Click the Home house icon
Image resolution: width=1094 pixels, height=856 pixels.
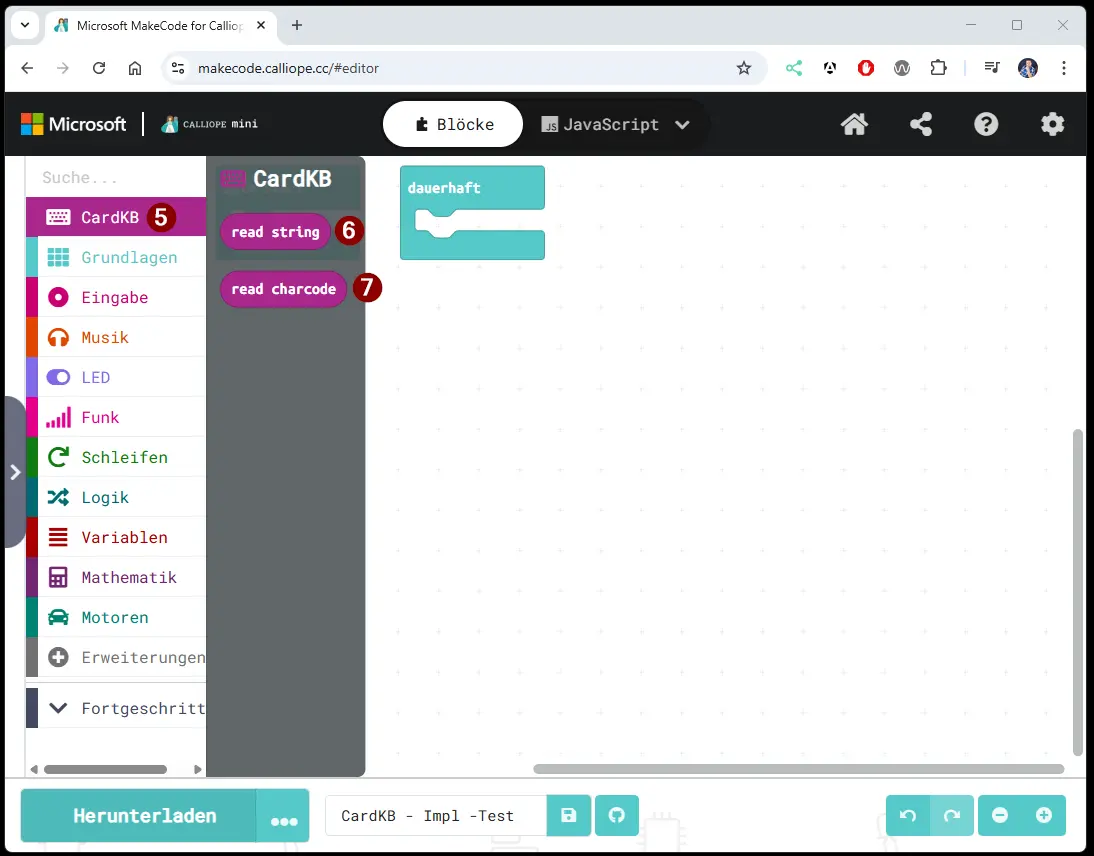tap(853, 124)
